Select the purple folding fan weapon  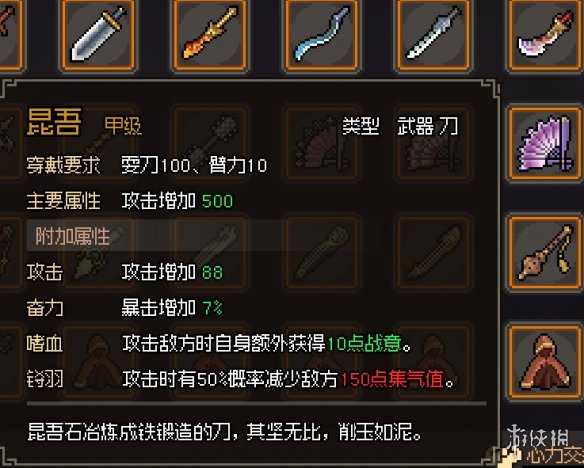pos(545,143)
